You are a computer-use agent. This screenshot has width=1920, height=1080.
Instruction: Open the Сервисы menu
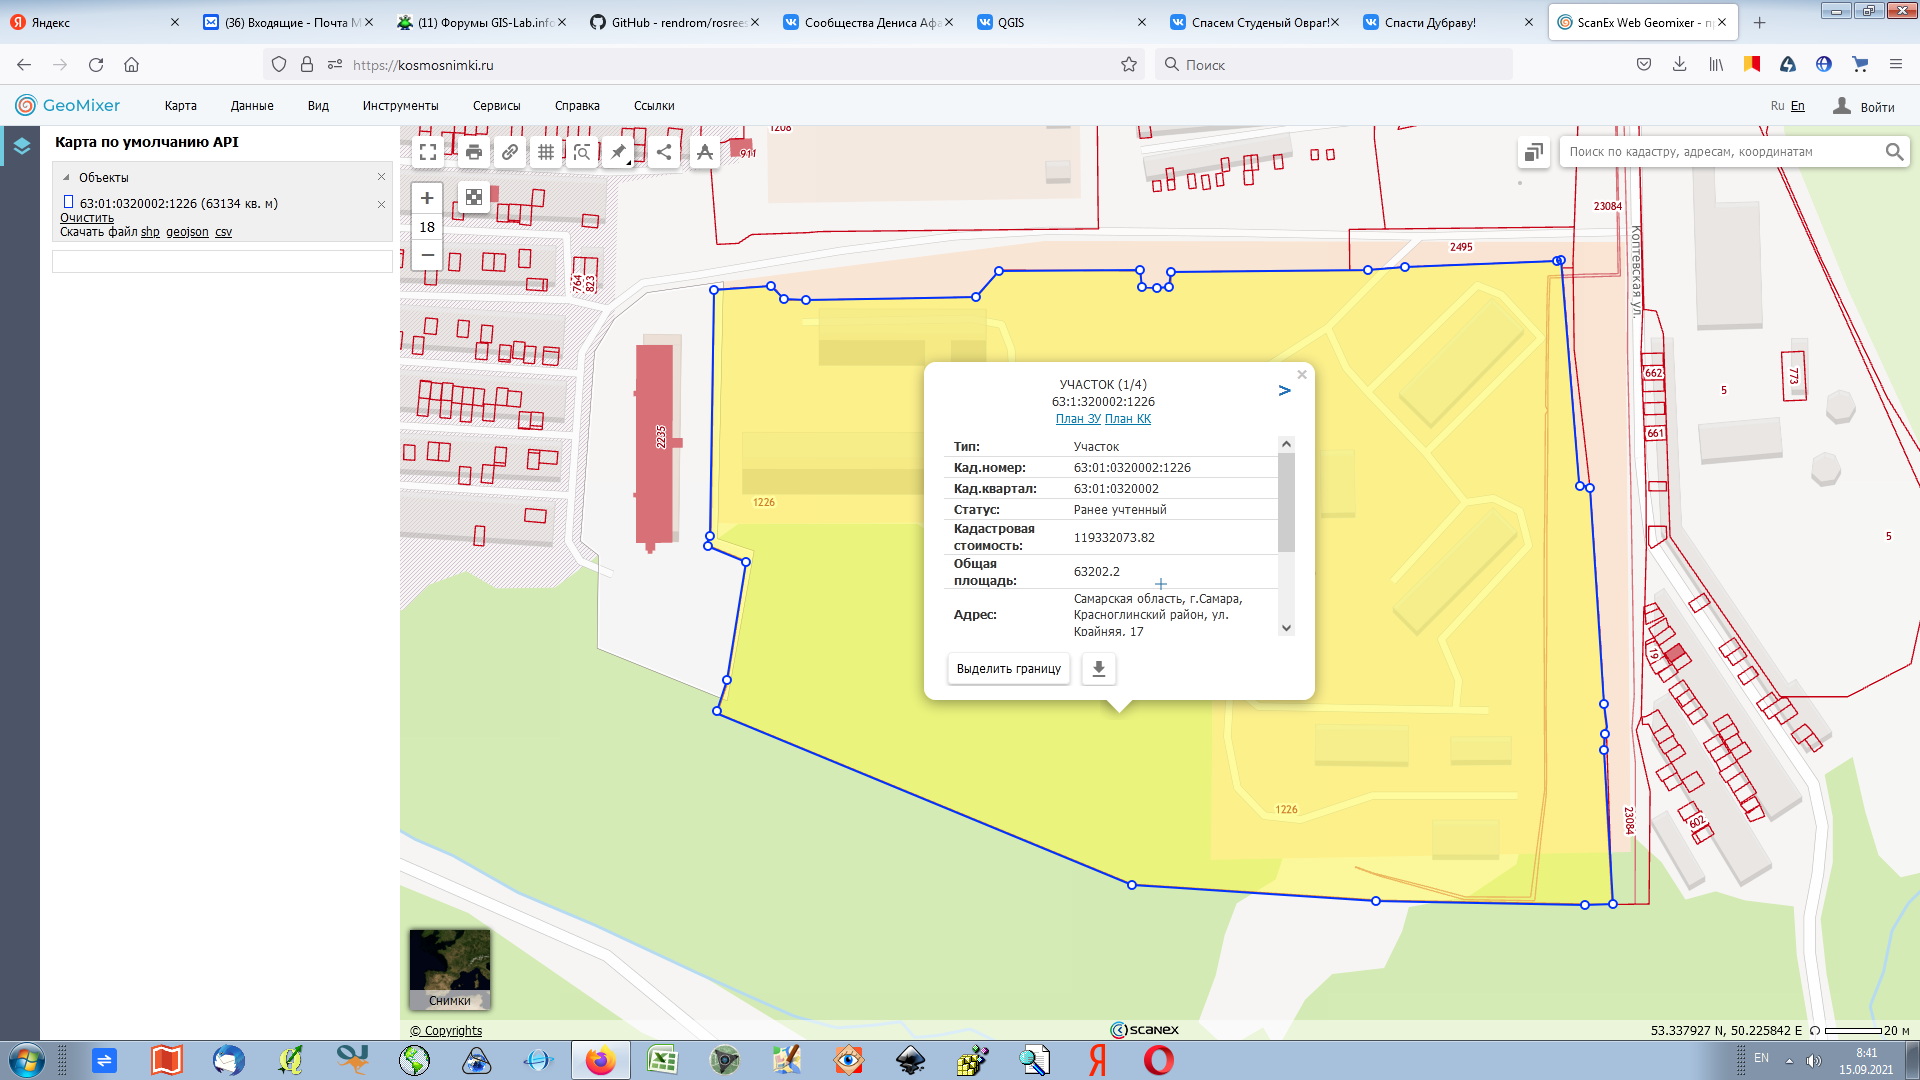click(496, 106)
